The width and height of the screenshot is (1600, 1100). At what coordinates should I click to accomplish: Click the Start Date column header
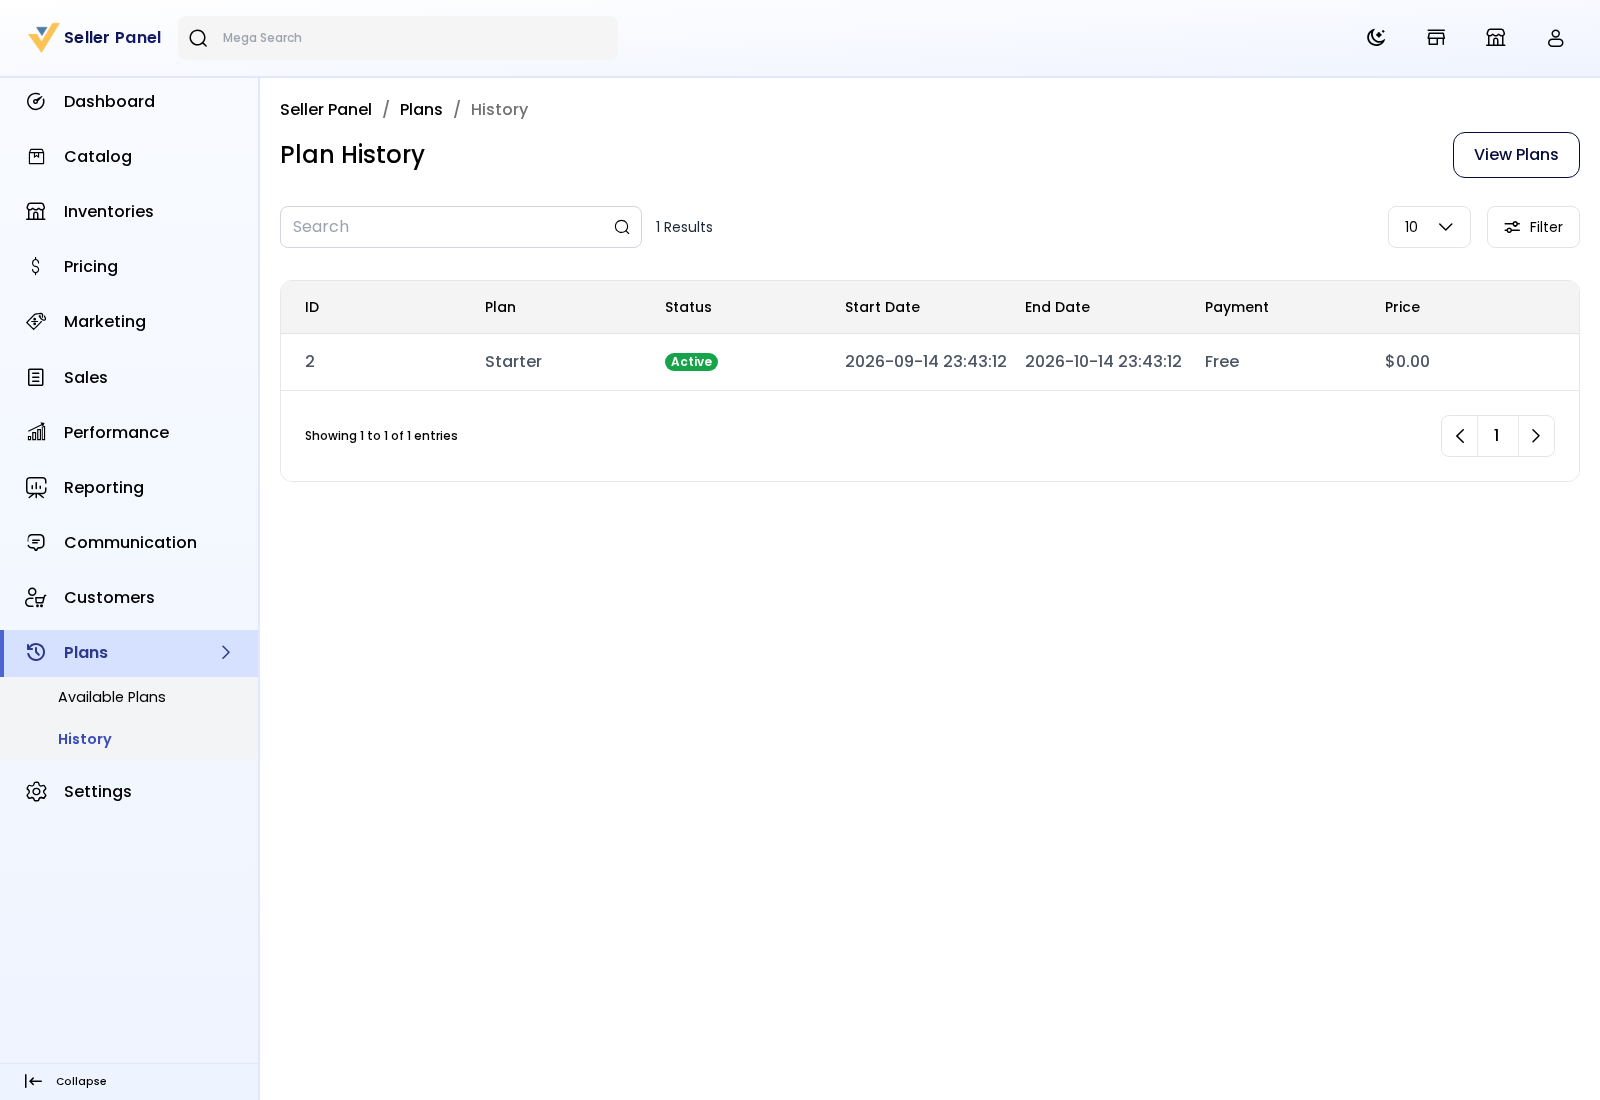[882, 308]
